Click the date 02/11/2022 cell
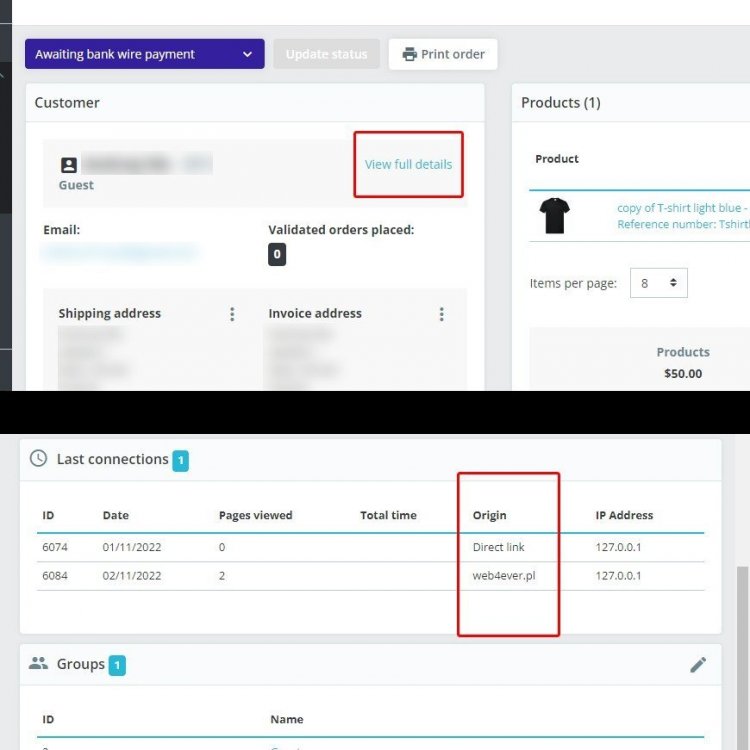Screen dimensions: 750x750 tap(132, 575)
